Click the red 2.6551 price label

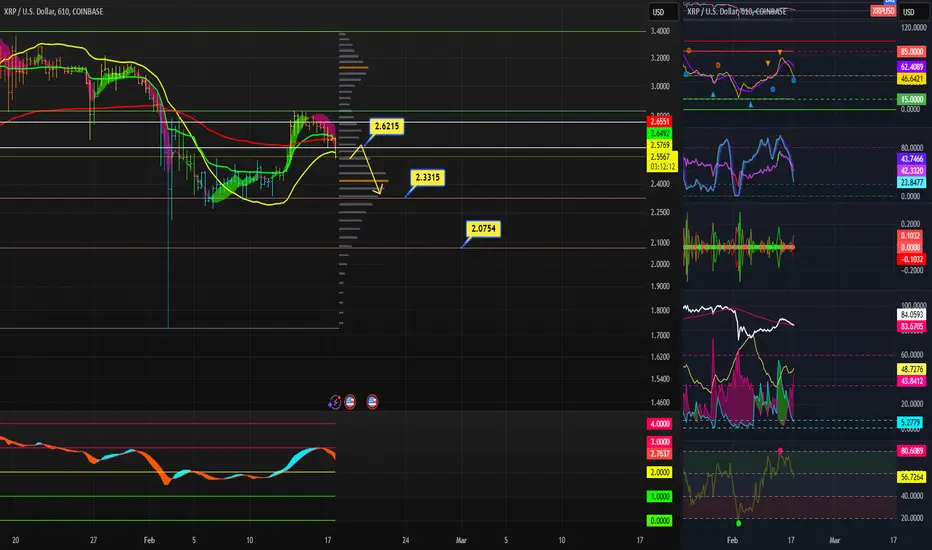pos(660,121)
